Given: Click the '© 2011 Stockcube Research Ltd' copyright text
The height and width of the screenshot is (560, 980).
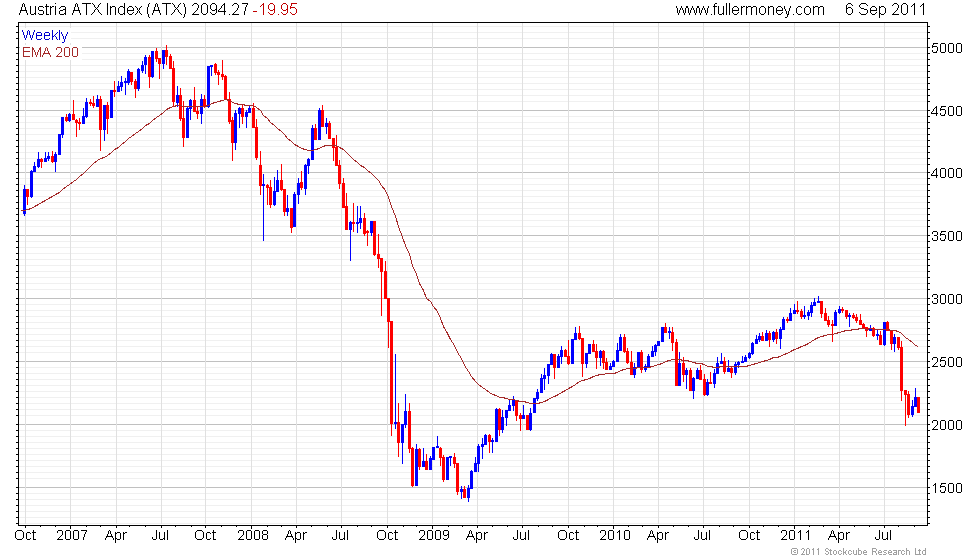Looking at the screenshot, I should 858,552.
